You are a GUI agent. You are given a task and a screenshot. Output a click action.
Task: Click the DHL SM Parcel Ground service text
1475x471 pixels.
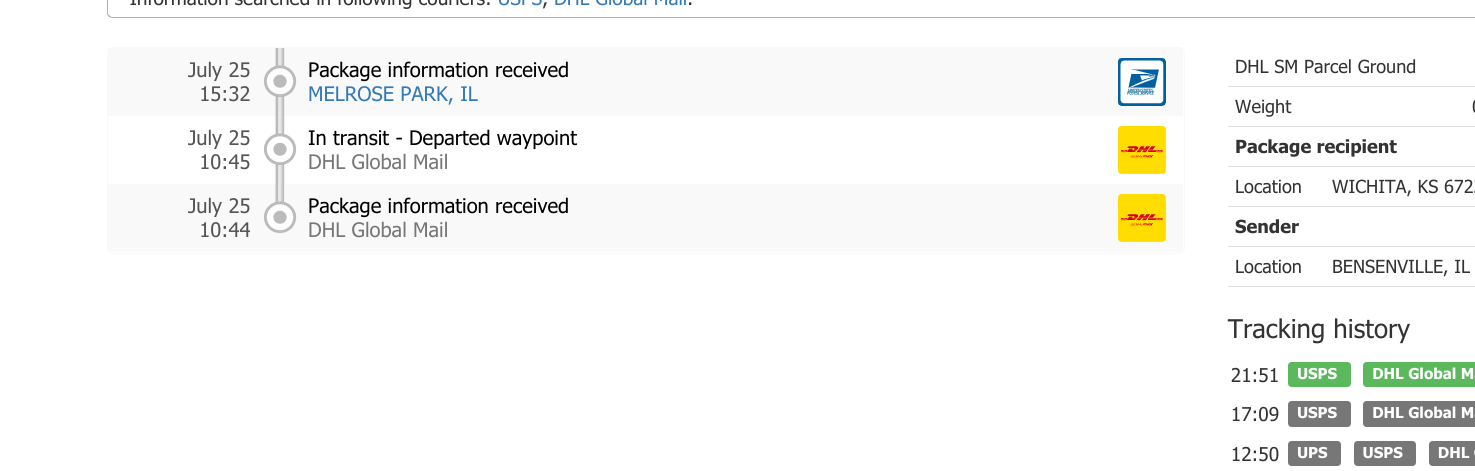(x=1325, y=67)
